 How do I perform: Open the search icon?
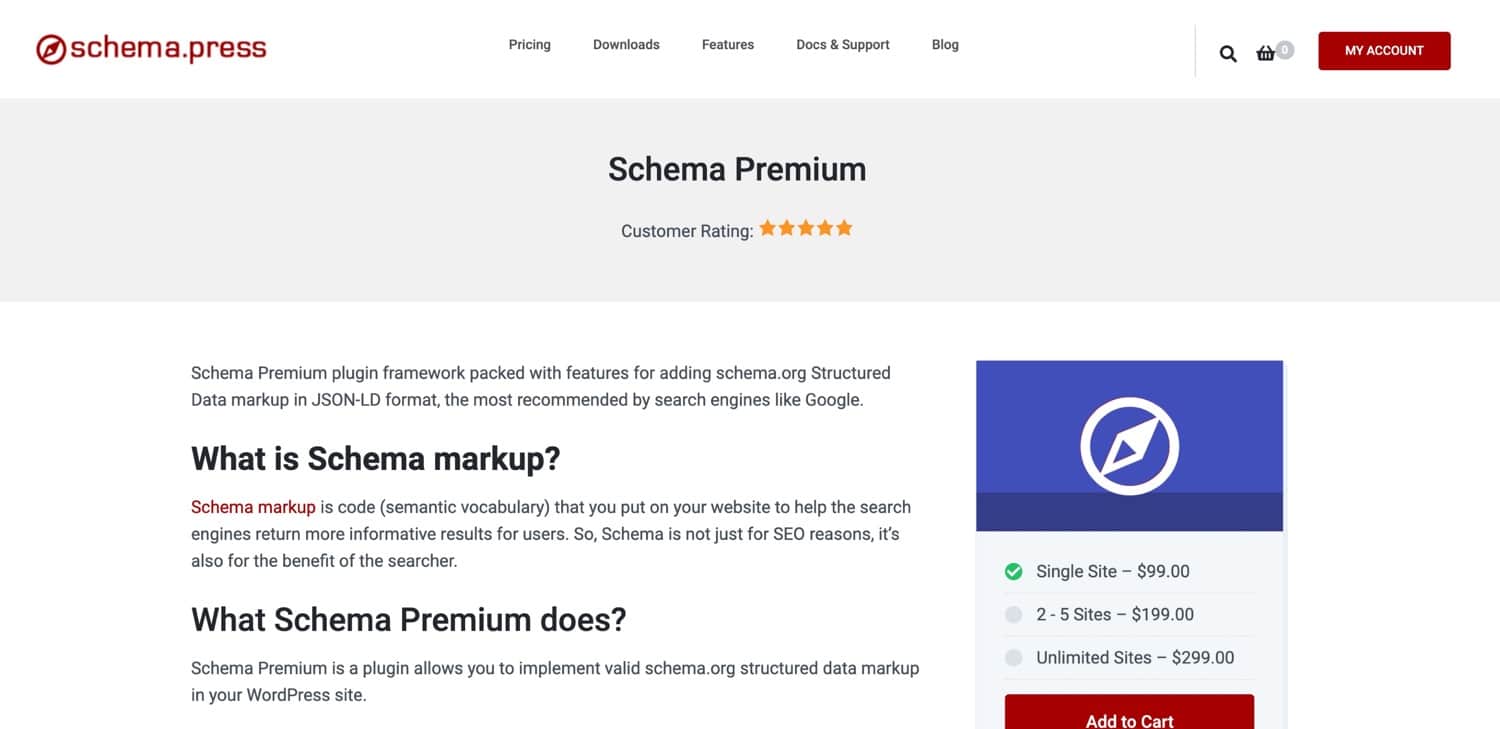tap(1227, 53)
